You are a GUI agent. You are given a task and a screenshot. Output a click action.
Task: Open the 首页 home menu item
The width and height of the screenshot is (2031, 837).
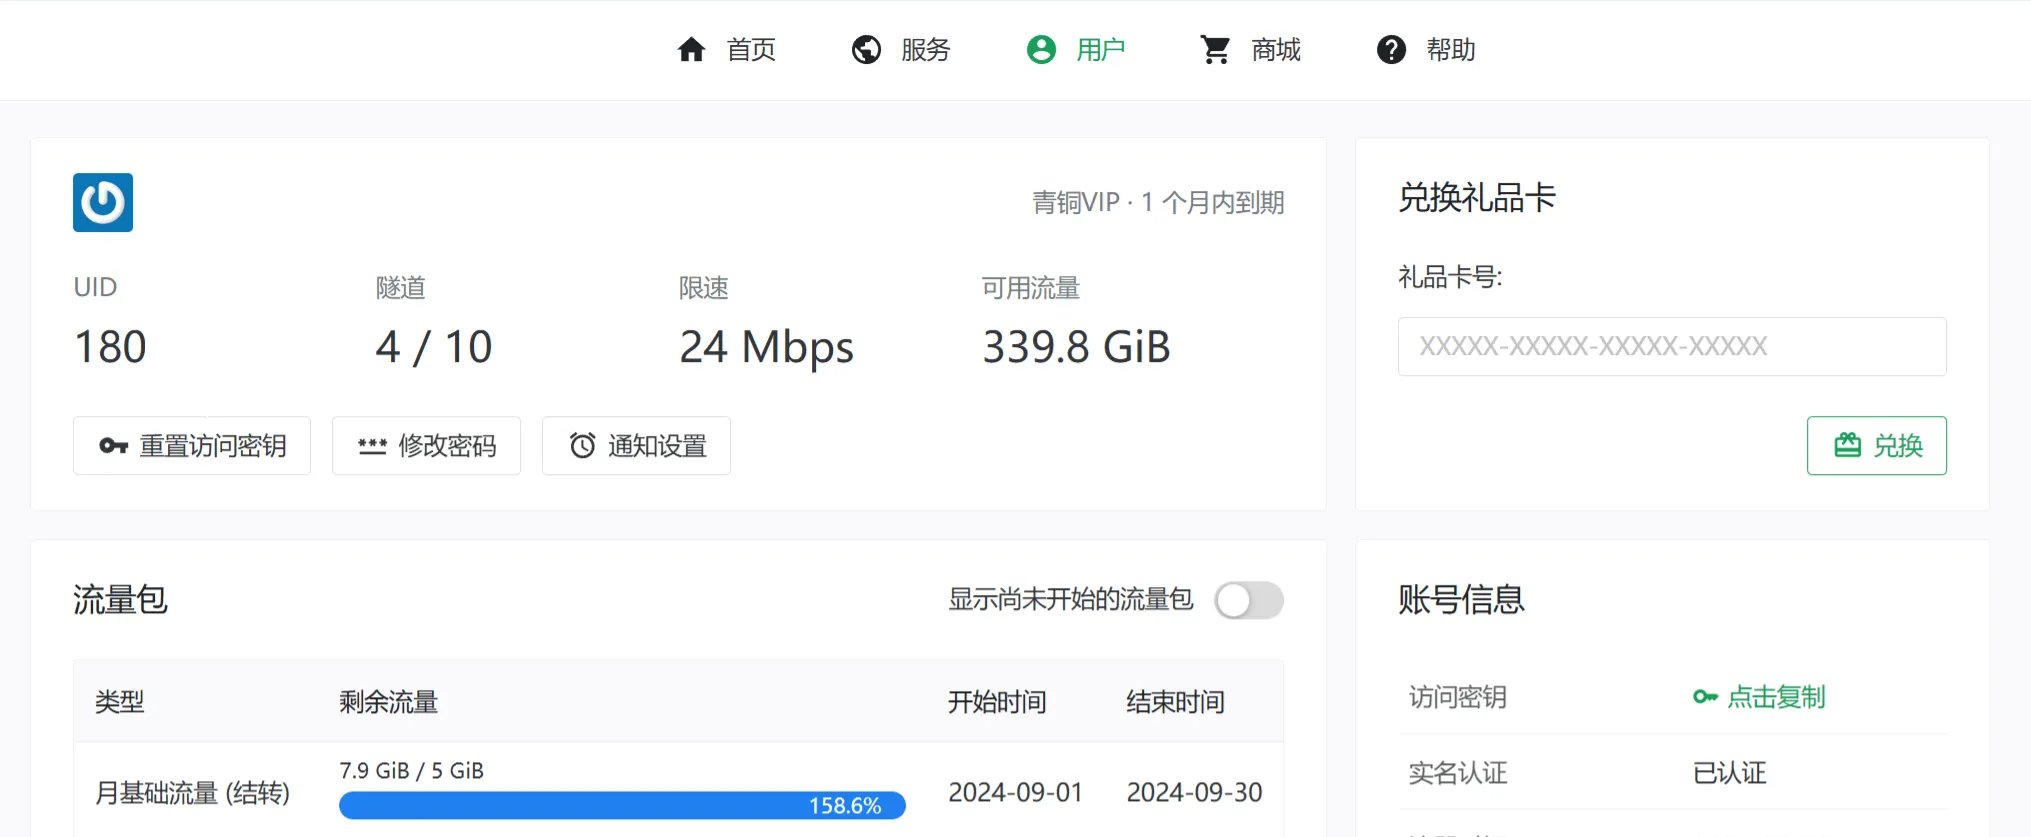point(750,50)
